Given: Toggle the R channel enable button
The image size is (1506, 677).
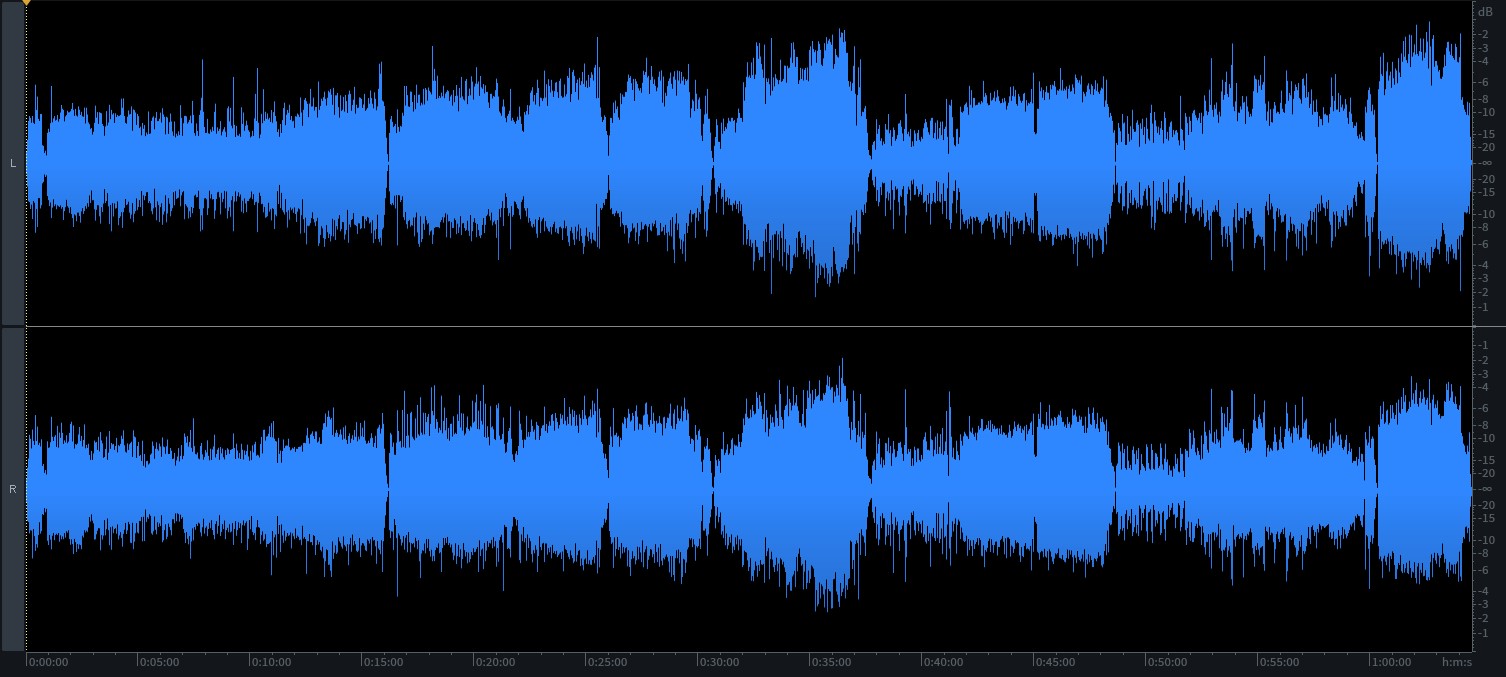Looking at the screenshot, I should tap(13, 489).
